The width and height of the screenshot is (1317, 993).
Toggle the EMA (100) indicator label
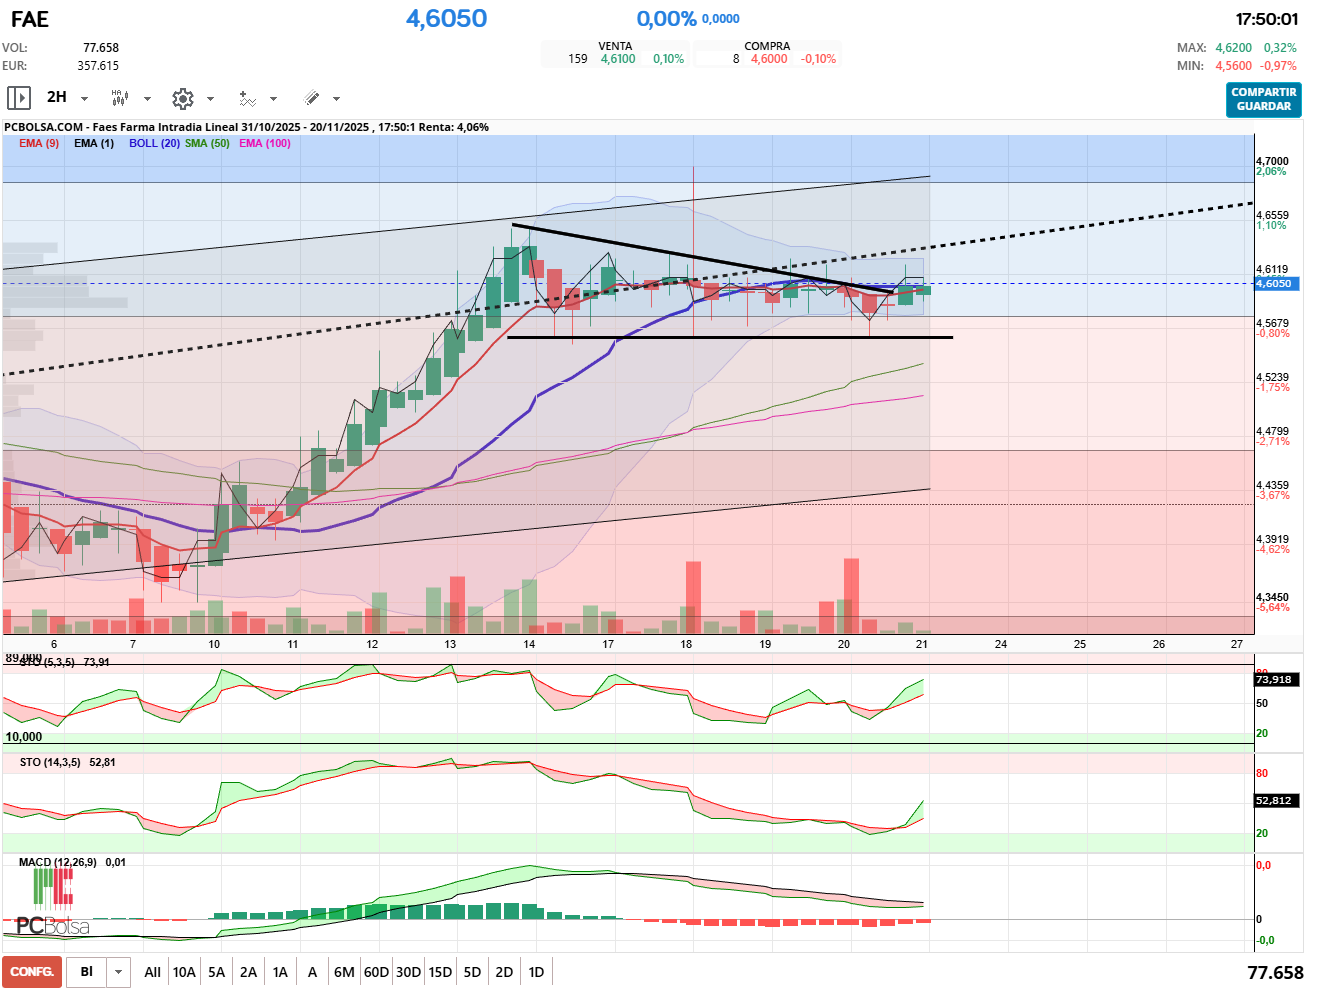(265, 143)
